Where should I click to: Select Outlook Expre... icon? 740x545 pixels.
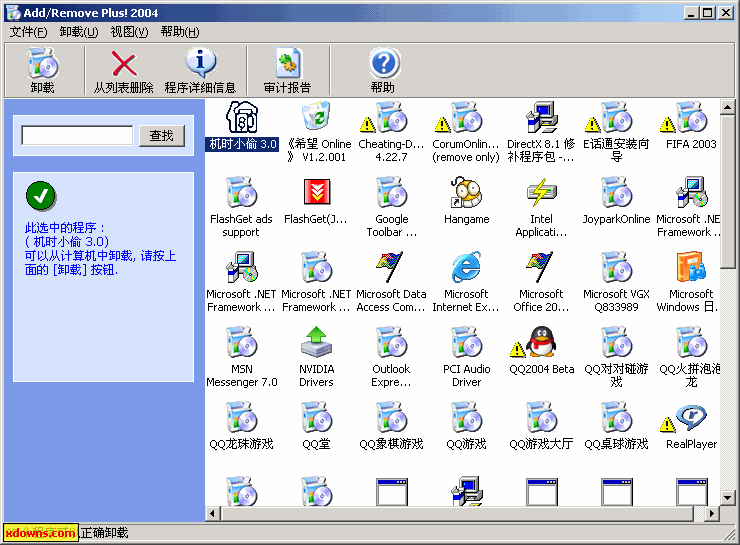click(392, 342)
